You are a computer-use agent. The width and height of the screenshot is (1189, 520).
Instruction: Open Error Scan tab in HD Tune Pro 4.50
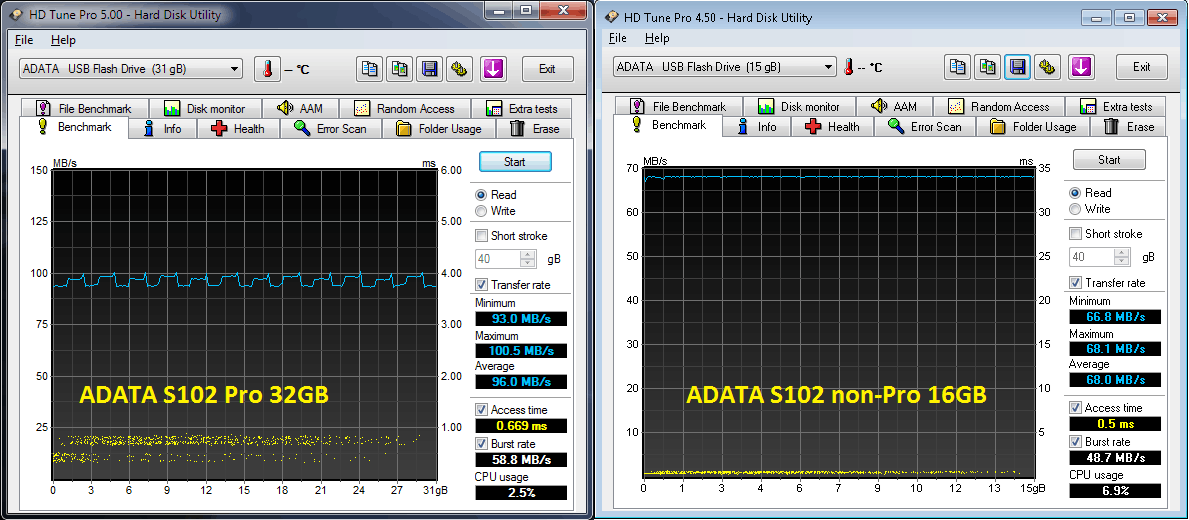point(926,127)
